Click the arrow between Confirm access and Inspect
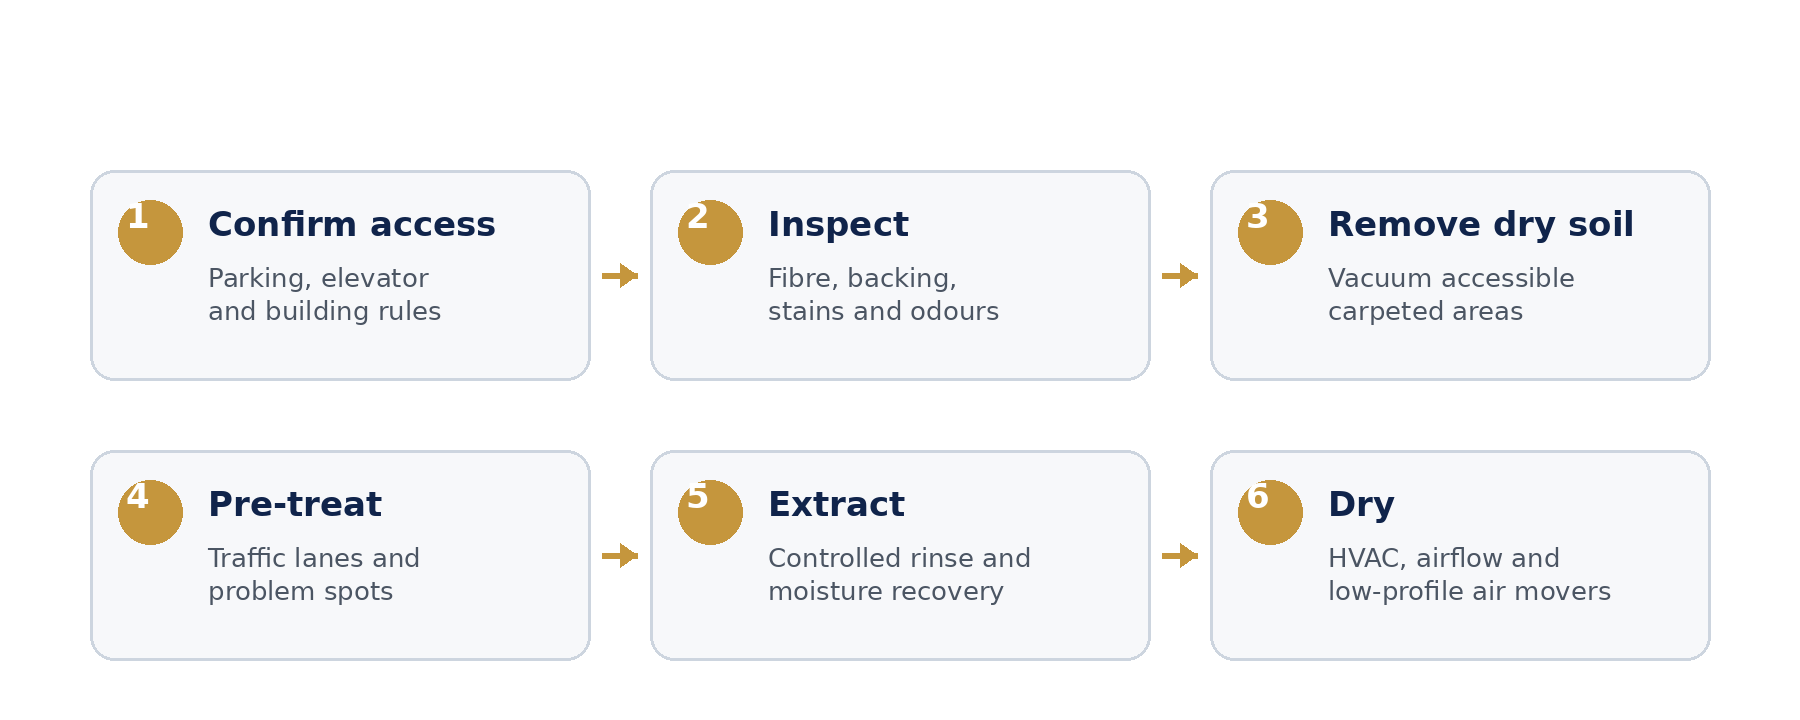 coord(620,275)
